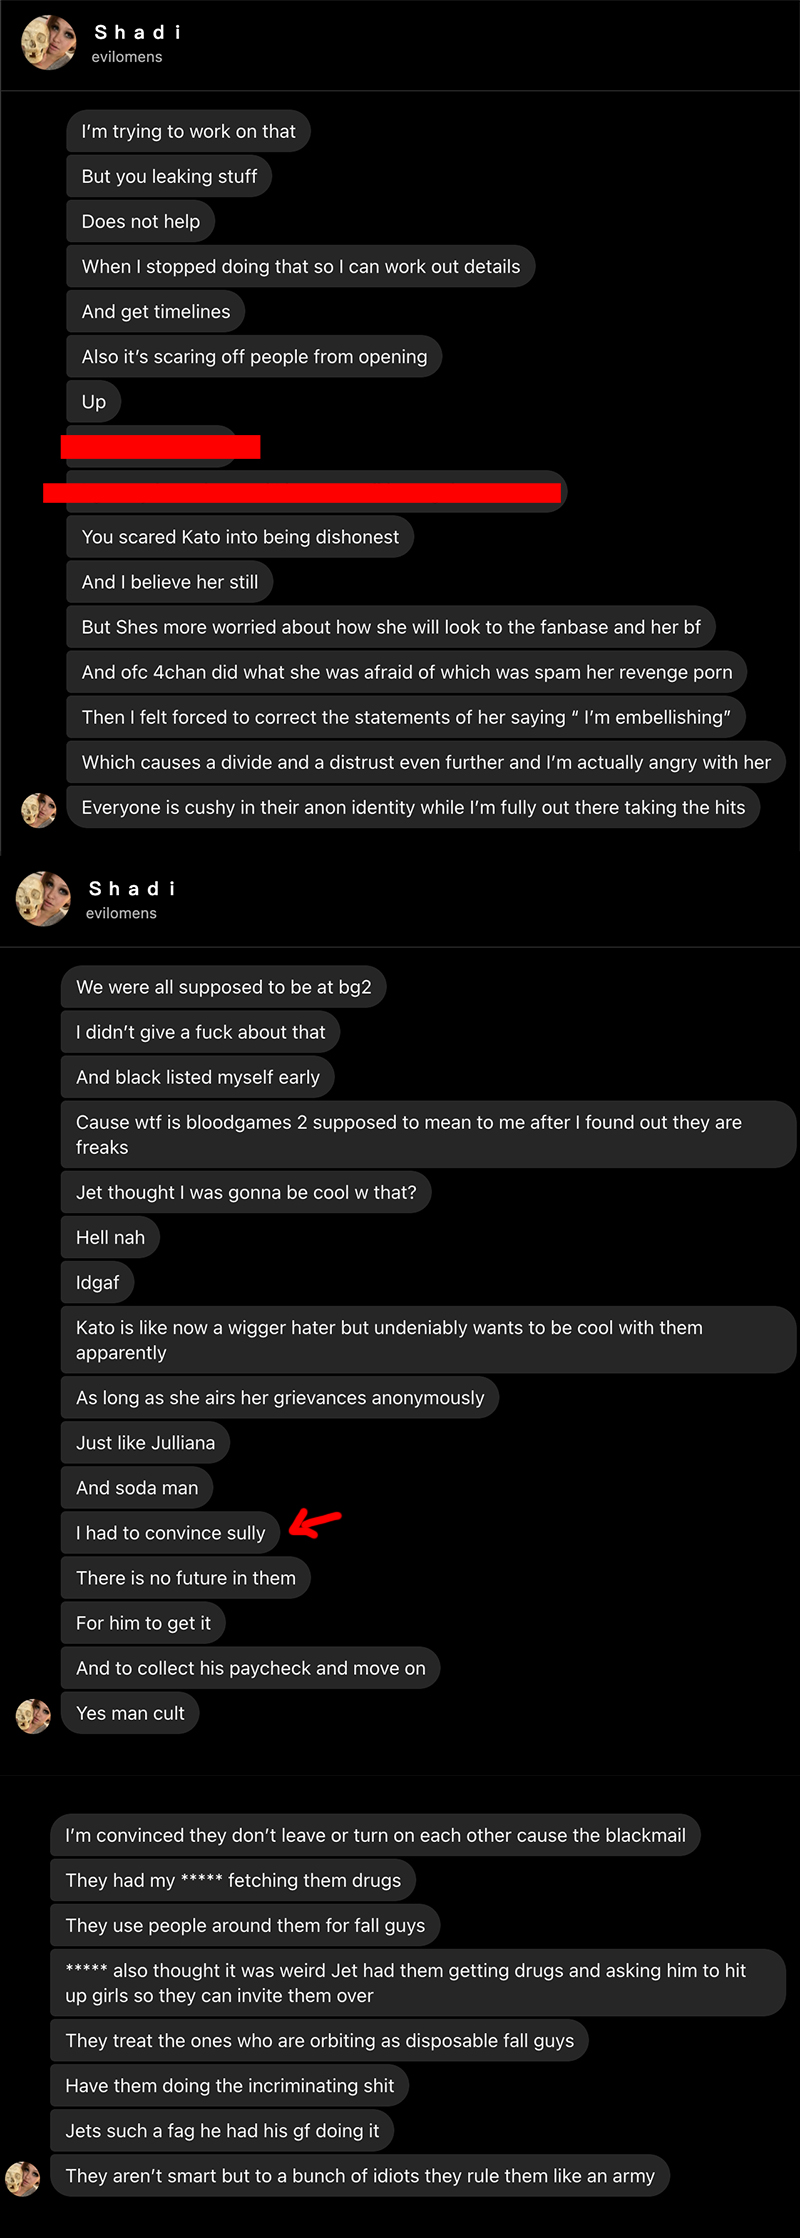Screen dimensions: 800x2238
Task: Select 'Just like Julliana' message
Action: [x=145, y=1443]
